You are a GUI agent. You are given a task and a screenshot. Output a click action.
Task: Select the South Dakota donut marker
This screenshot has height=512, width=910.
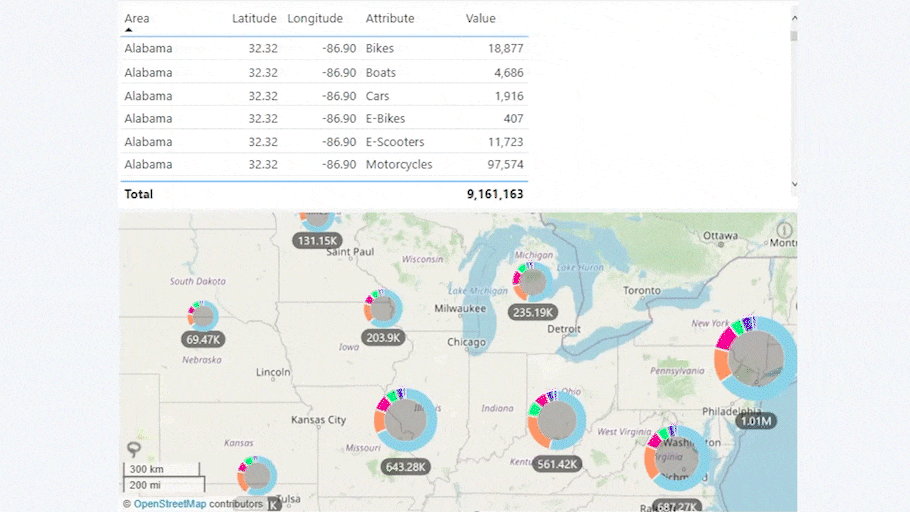(203, 316)
